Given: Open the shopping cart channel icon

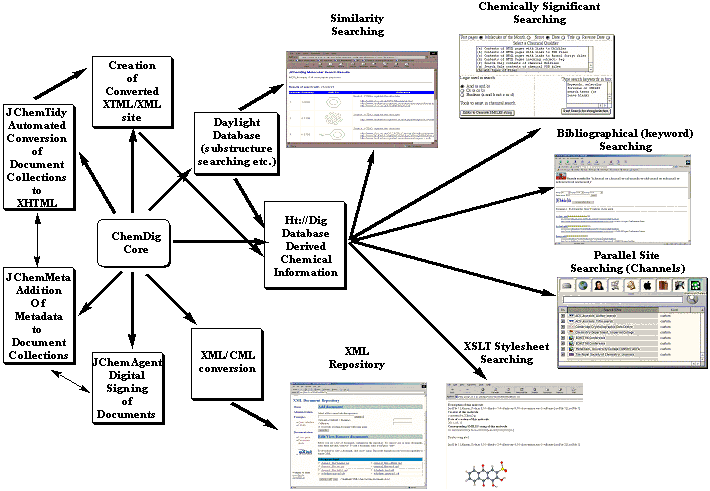Looking at the screenshot, I should tap(615, 285).
